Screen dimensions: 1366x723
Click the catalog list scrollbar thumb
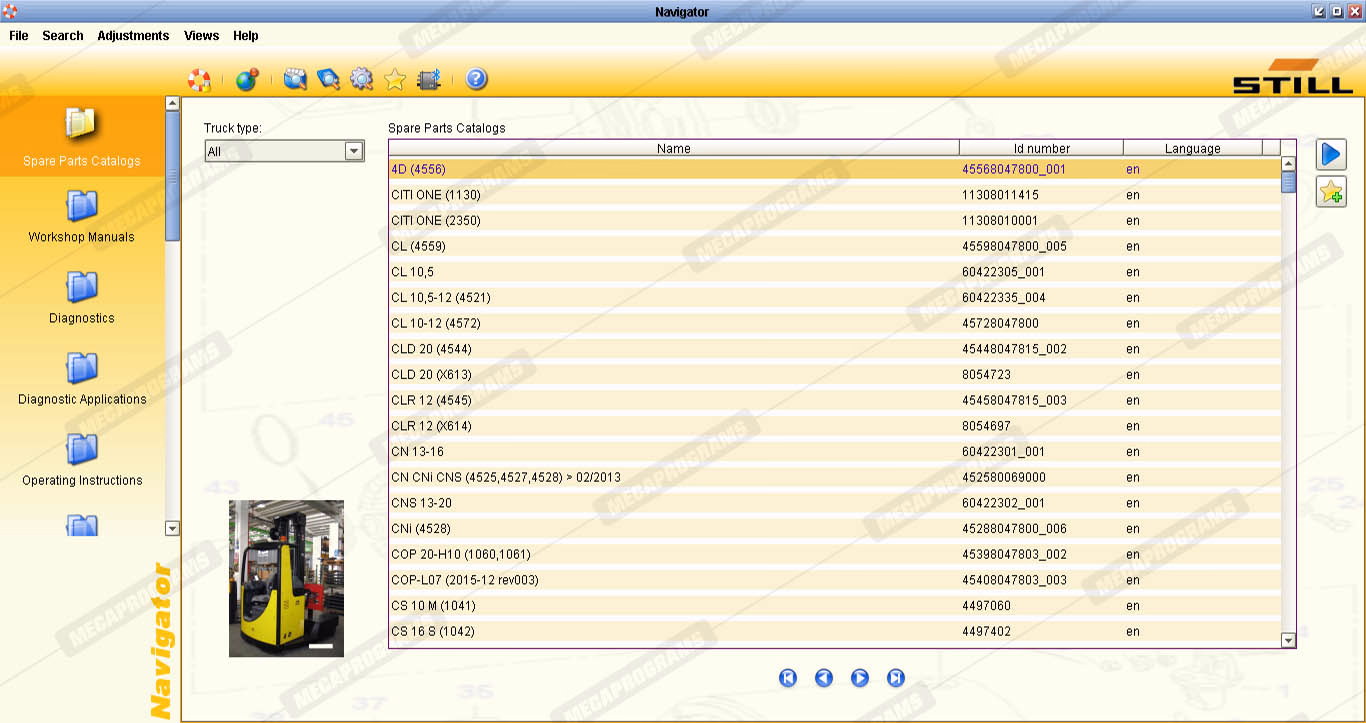pos(1288,182)
